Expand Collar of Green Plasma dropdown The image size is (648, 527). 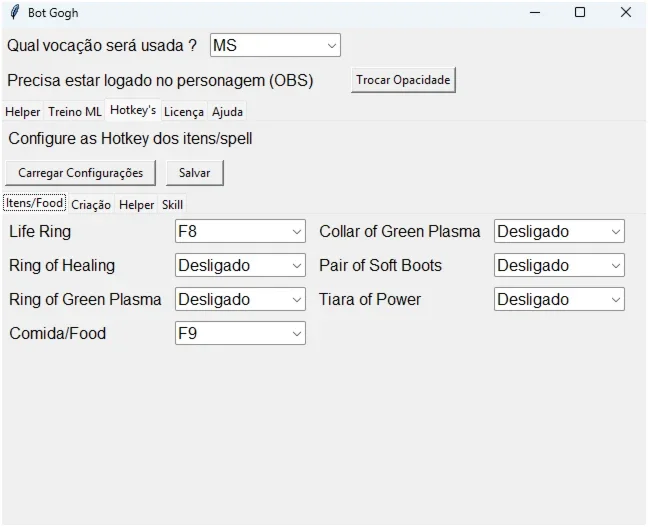(x=559, y=231)
